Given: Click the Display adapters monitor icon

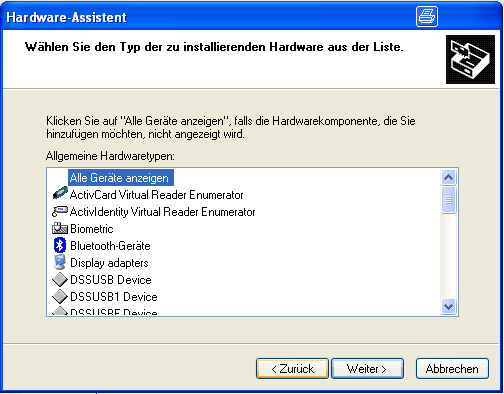Looking at the screenshot, I should [60, 262].
